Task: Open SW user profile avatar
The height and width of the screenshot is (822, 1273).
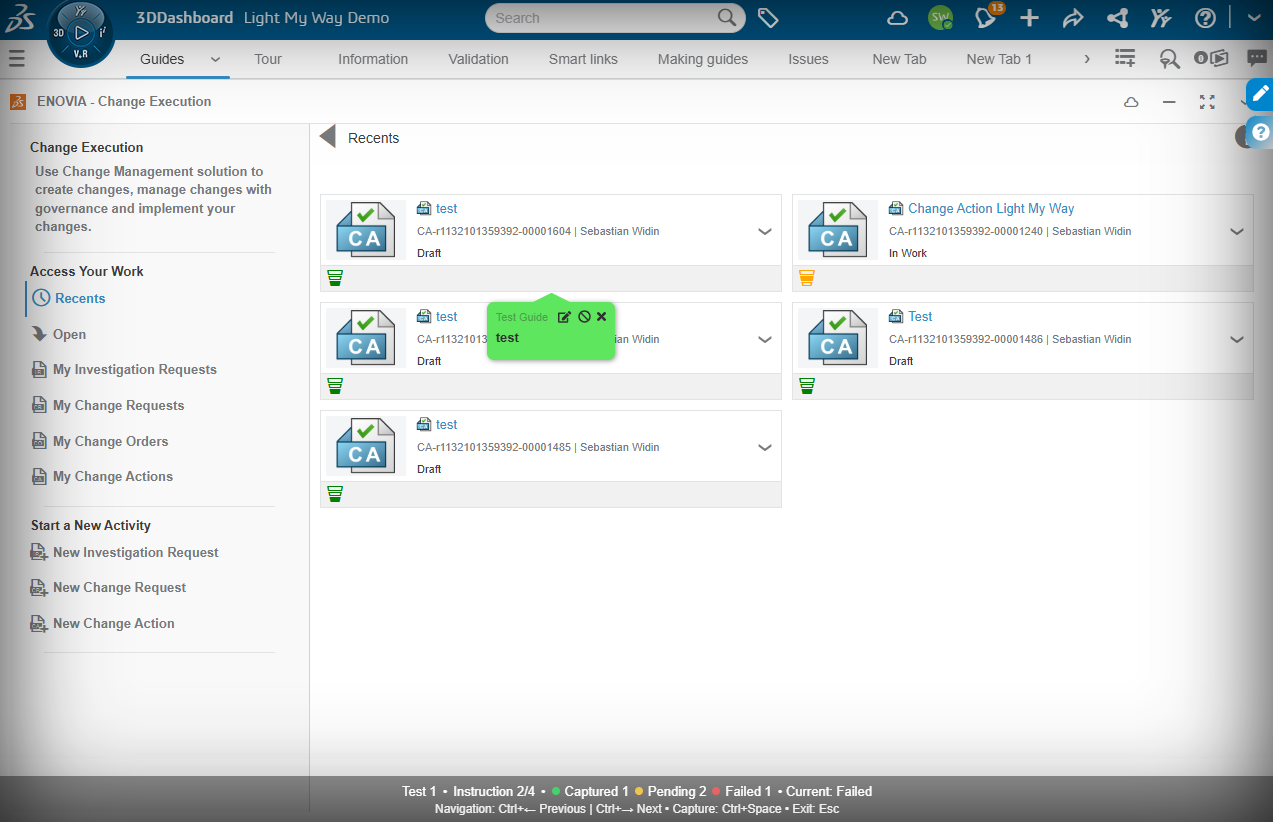Action: coord(940,18)
